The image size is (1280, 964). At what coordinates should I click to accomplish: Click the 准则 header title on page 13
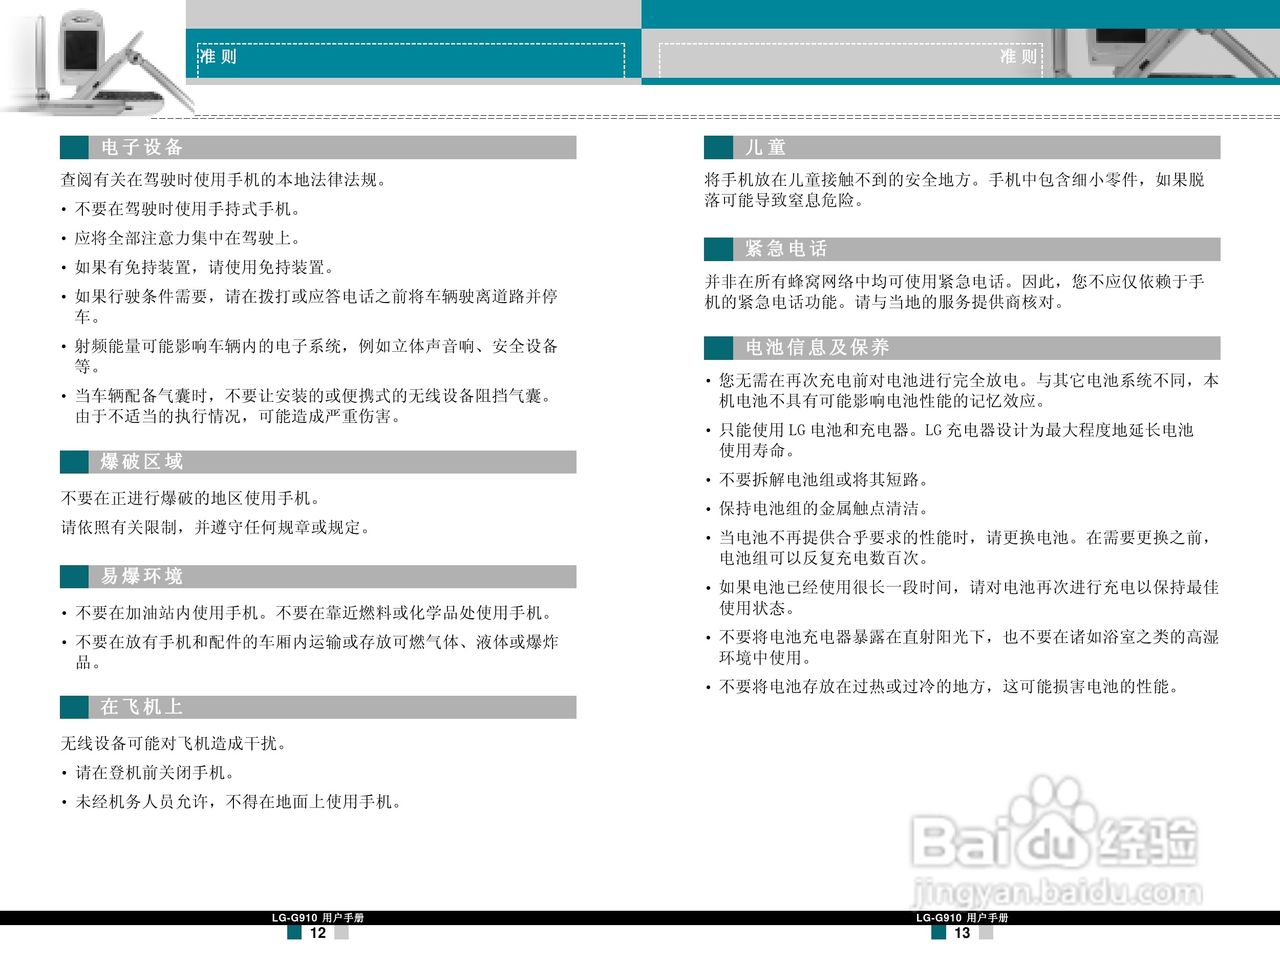click(1019, 57)
